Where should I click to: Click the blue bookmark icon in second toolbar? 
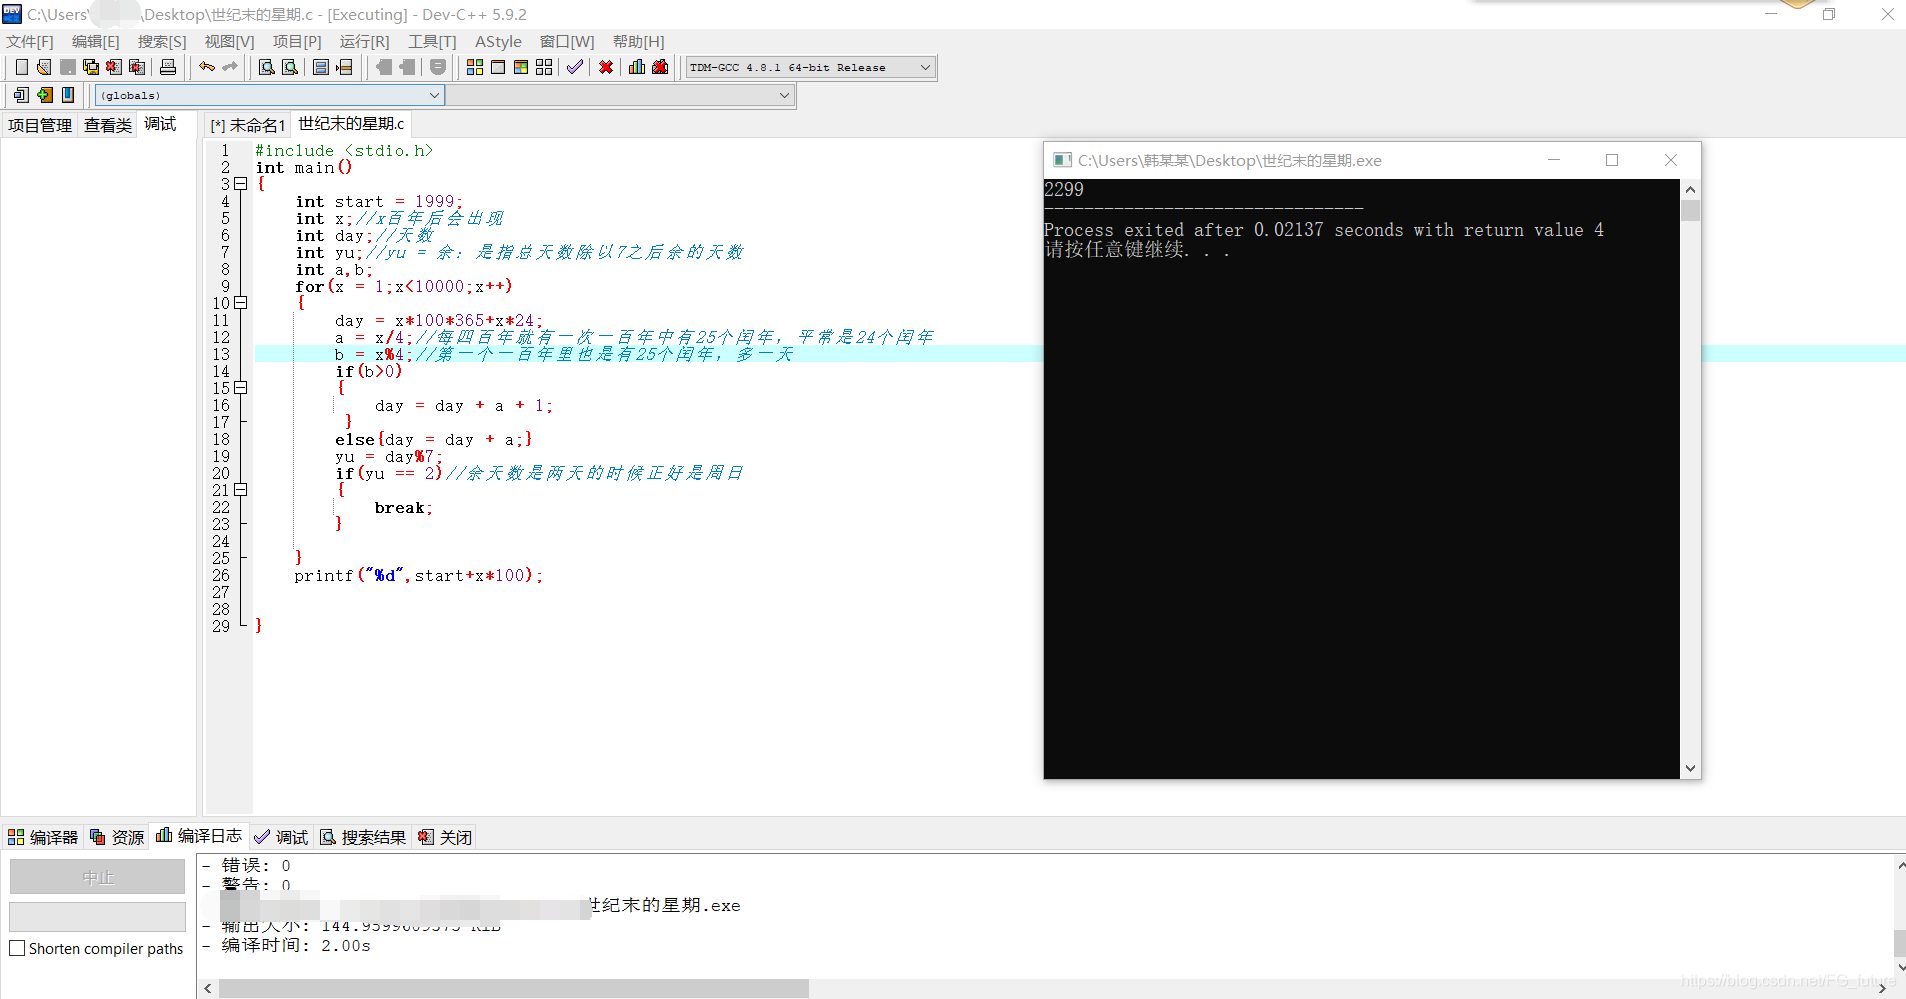tap(68, 95)
